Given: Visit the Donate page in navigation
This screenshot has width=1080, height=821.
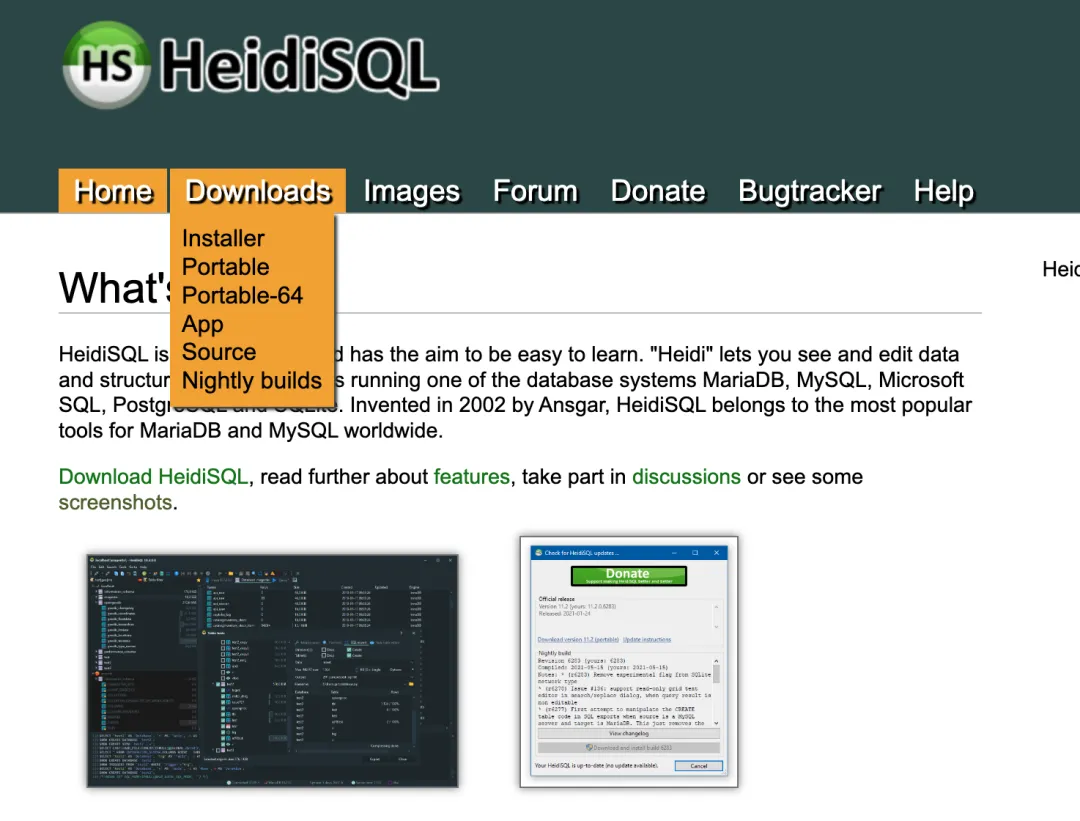Looking at the screenshot, I should coord(658,191).
